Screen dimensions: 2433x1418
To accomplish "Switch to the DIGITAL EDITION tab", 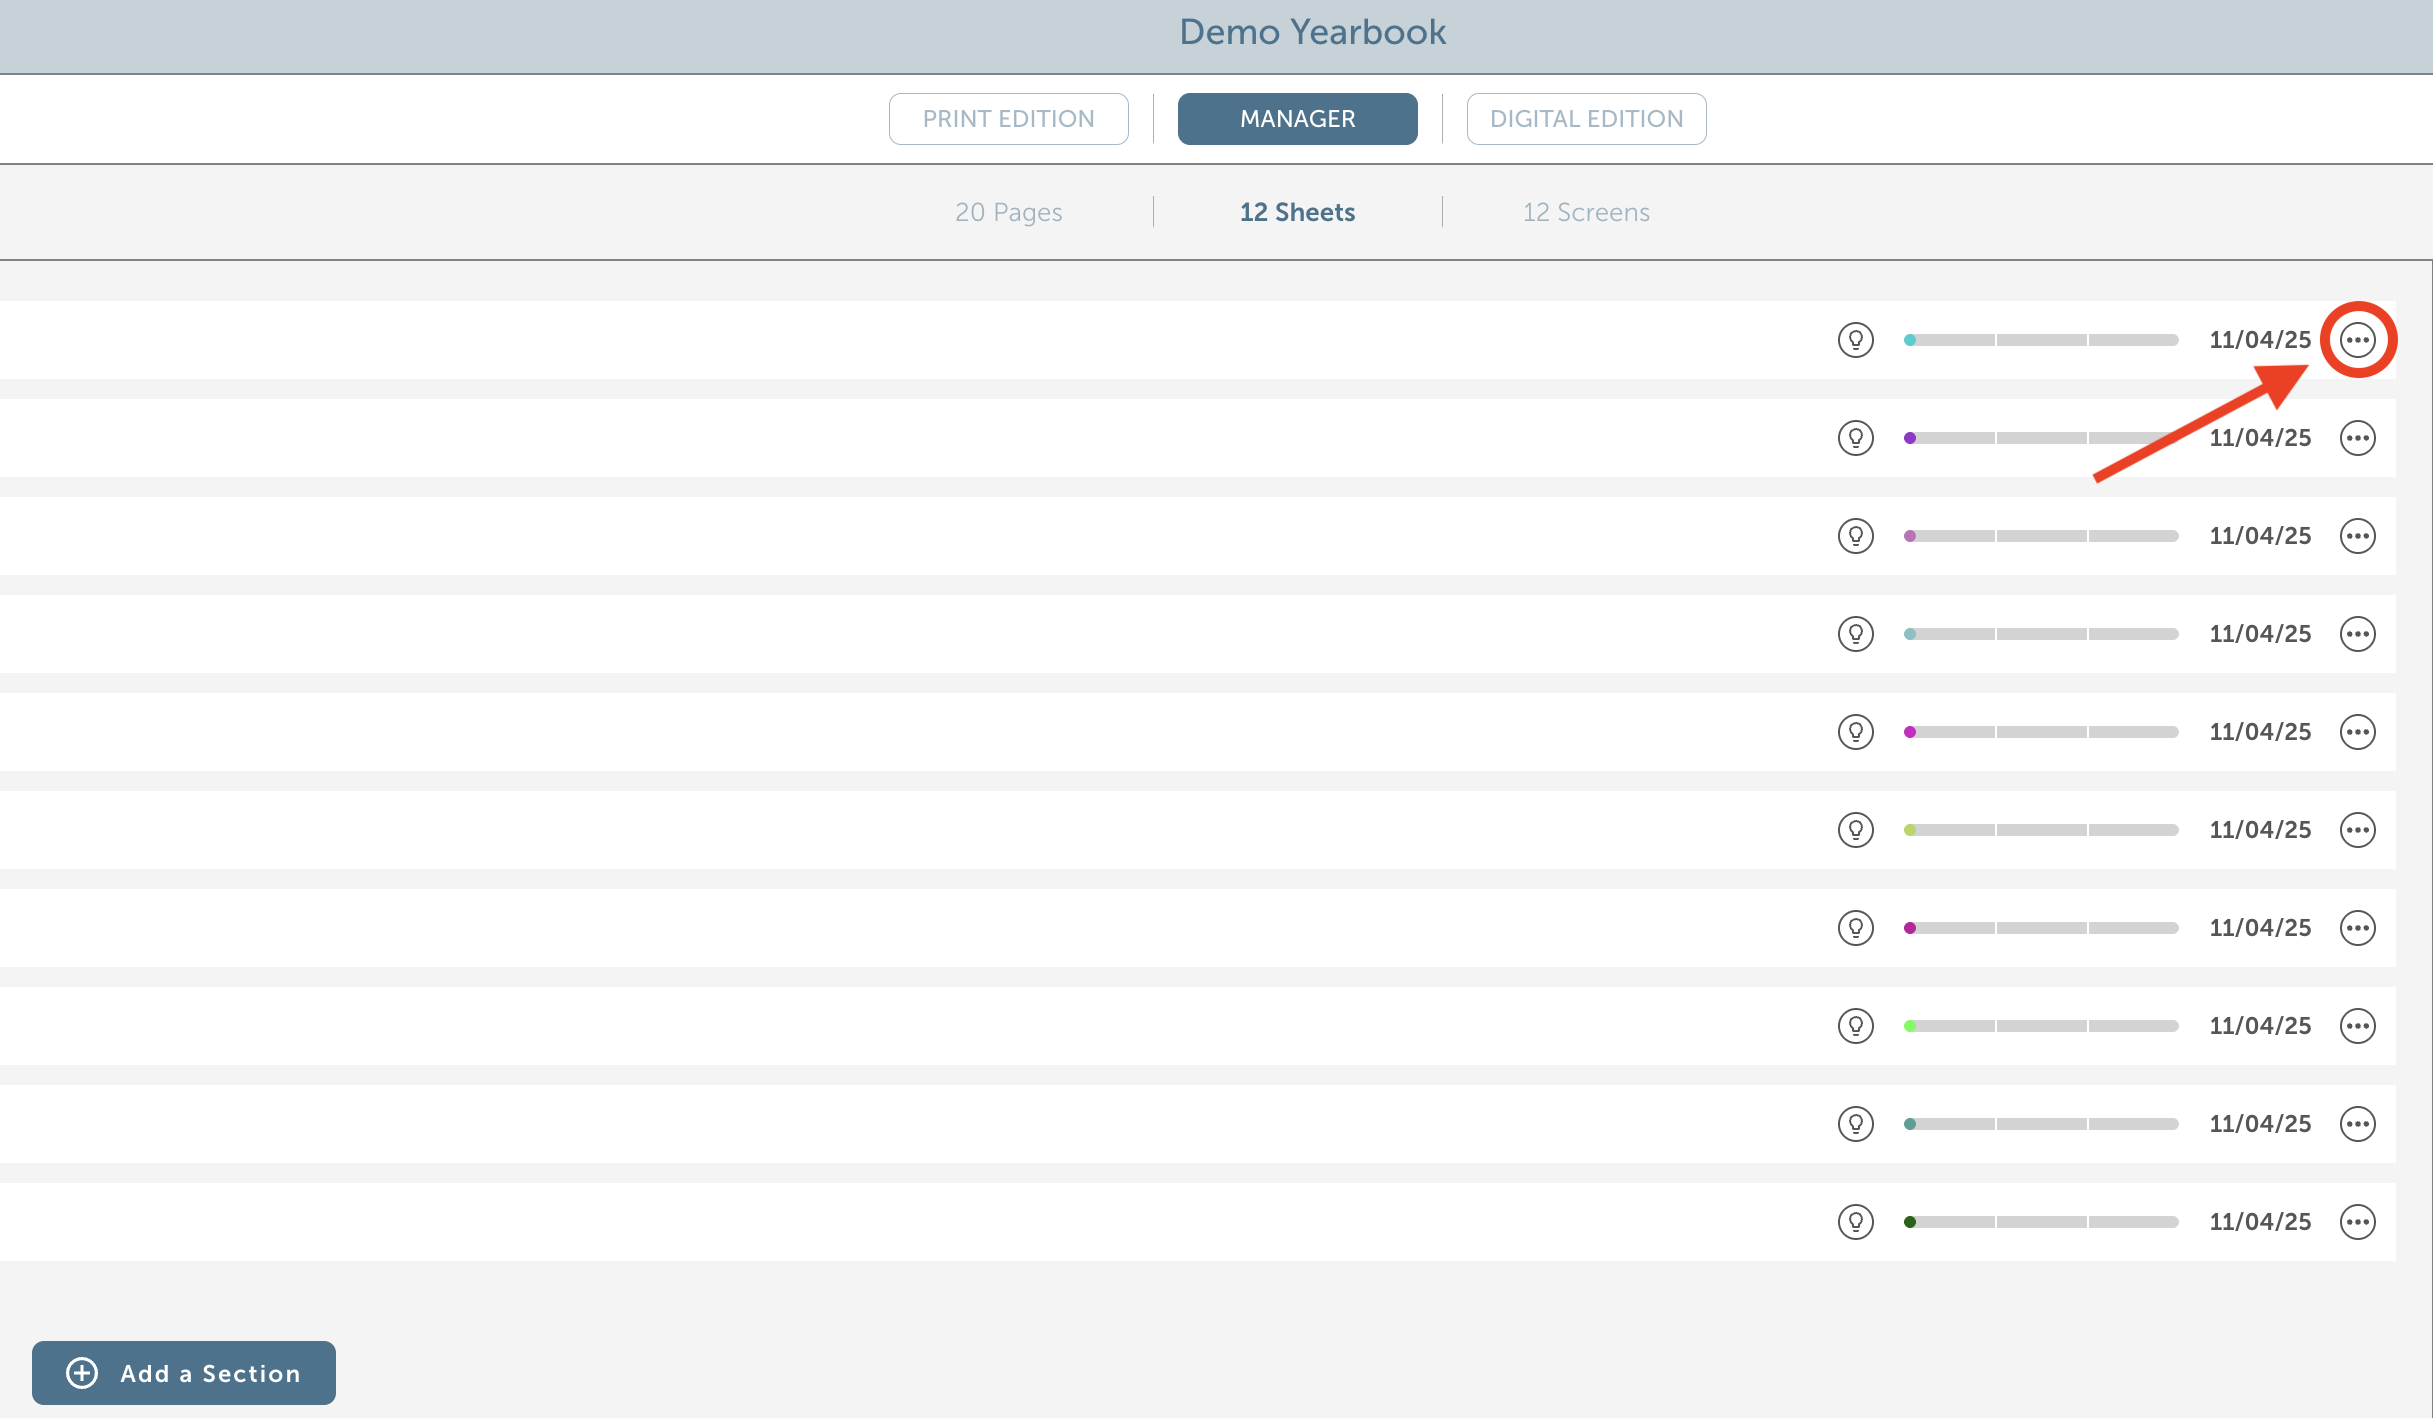I will (x=1586, y=119).
